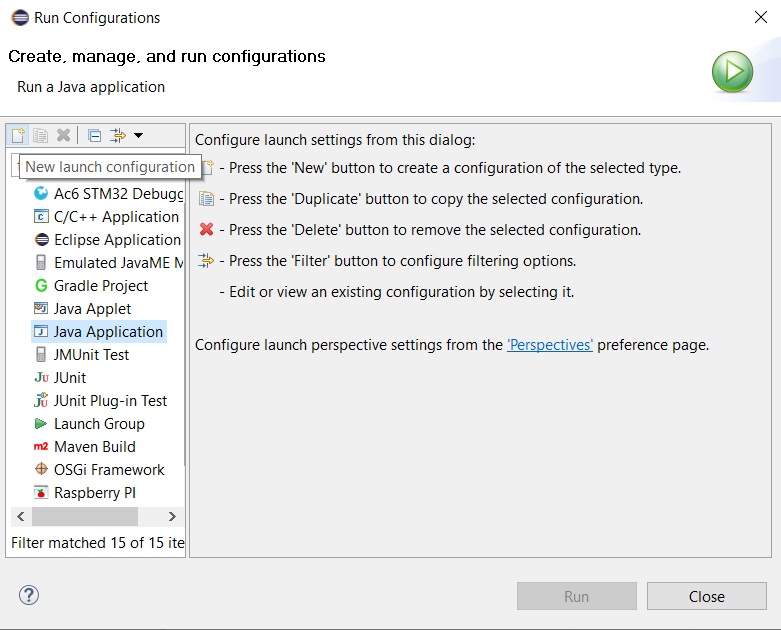Select Emulated JavaME configuration type

(x=109, y=262)
